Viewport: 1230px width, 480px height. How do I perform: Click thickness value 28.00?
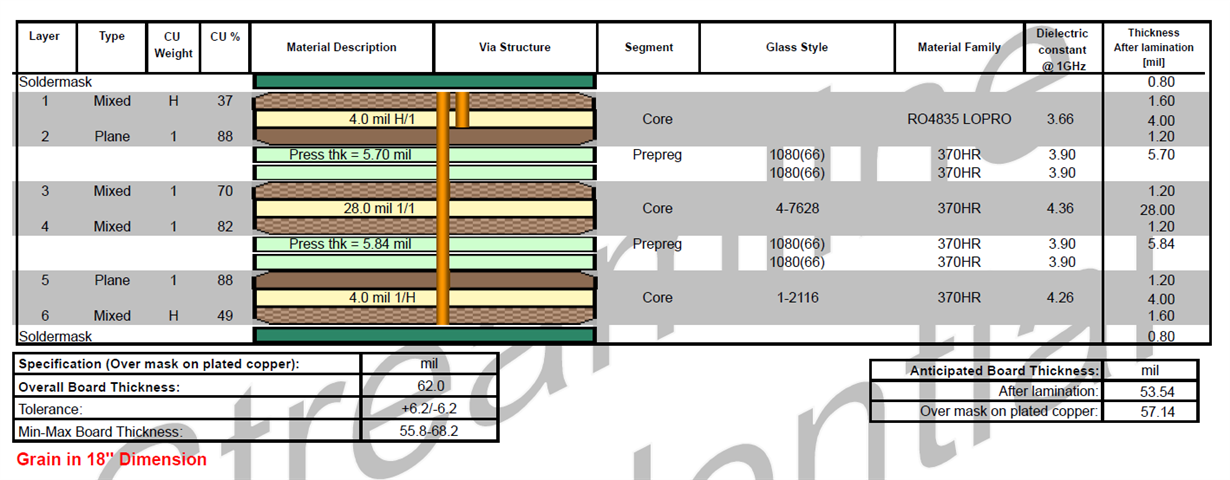[x=1156, y=210]
